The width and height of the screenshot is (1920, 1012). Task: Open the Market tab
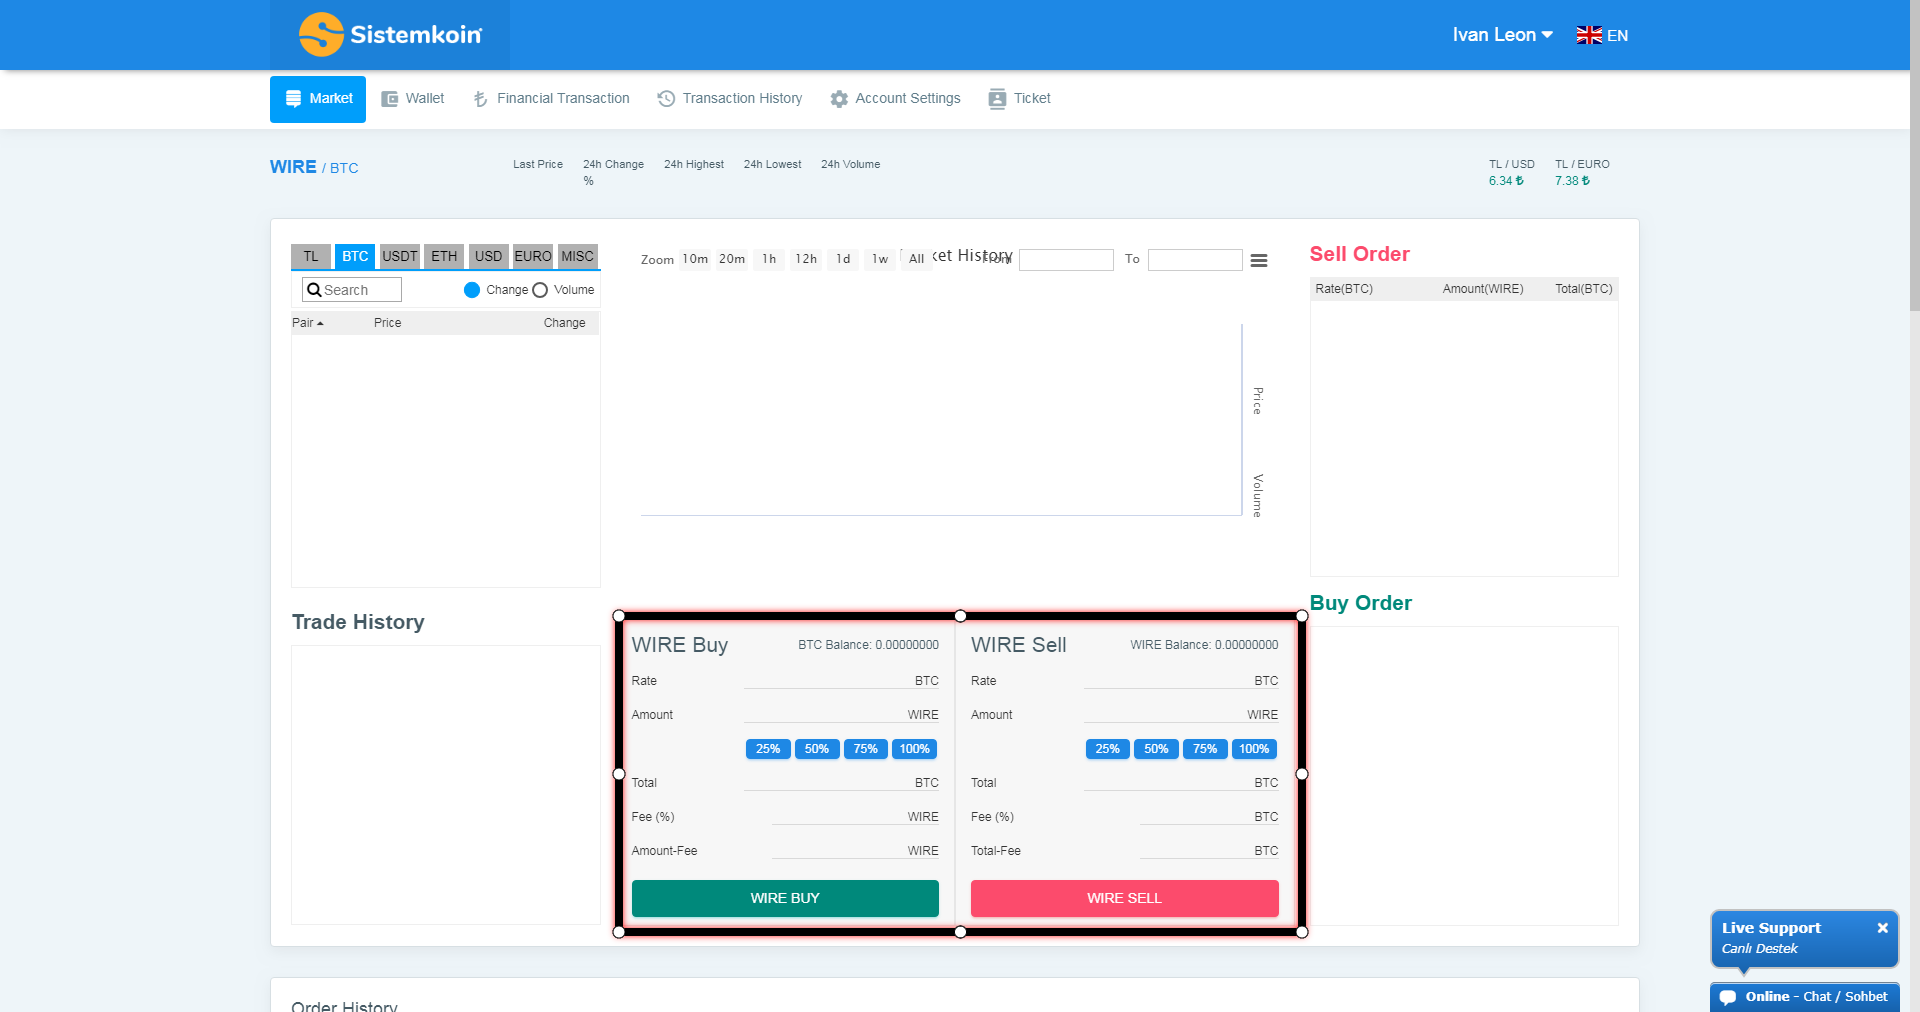(318, 99)
